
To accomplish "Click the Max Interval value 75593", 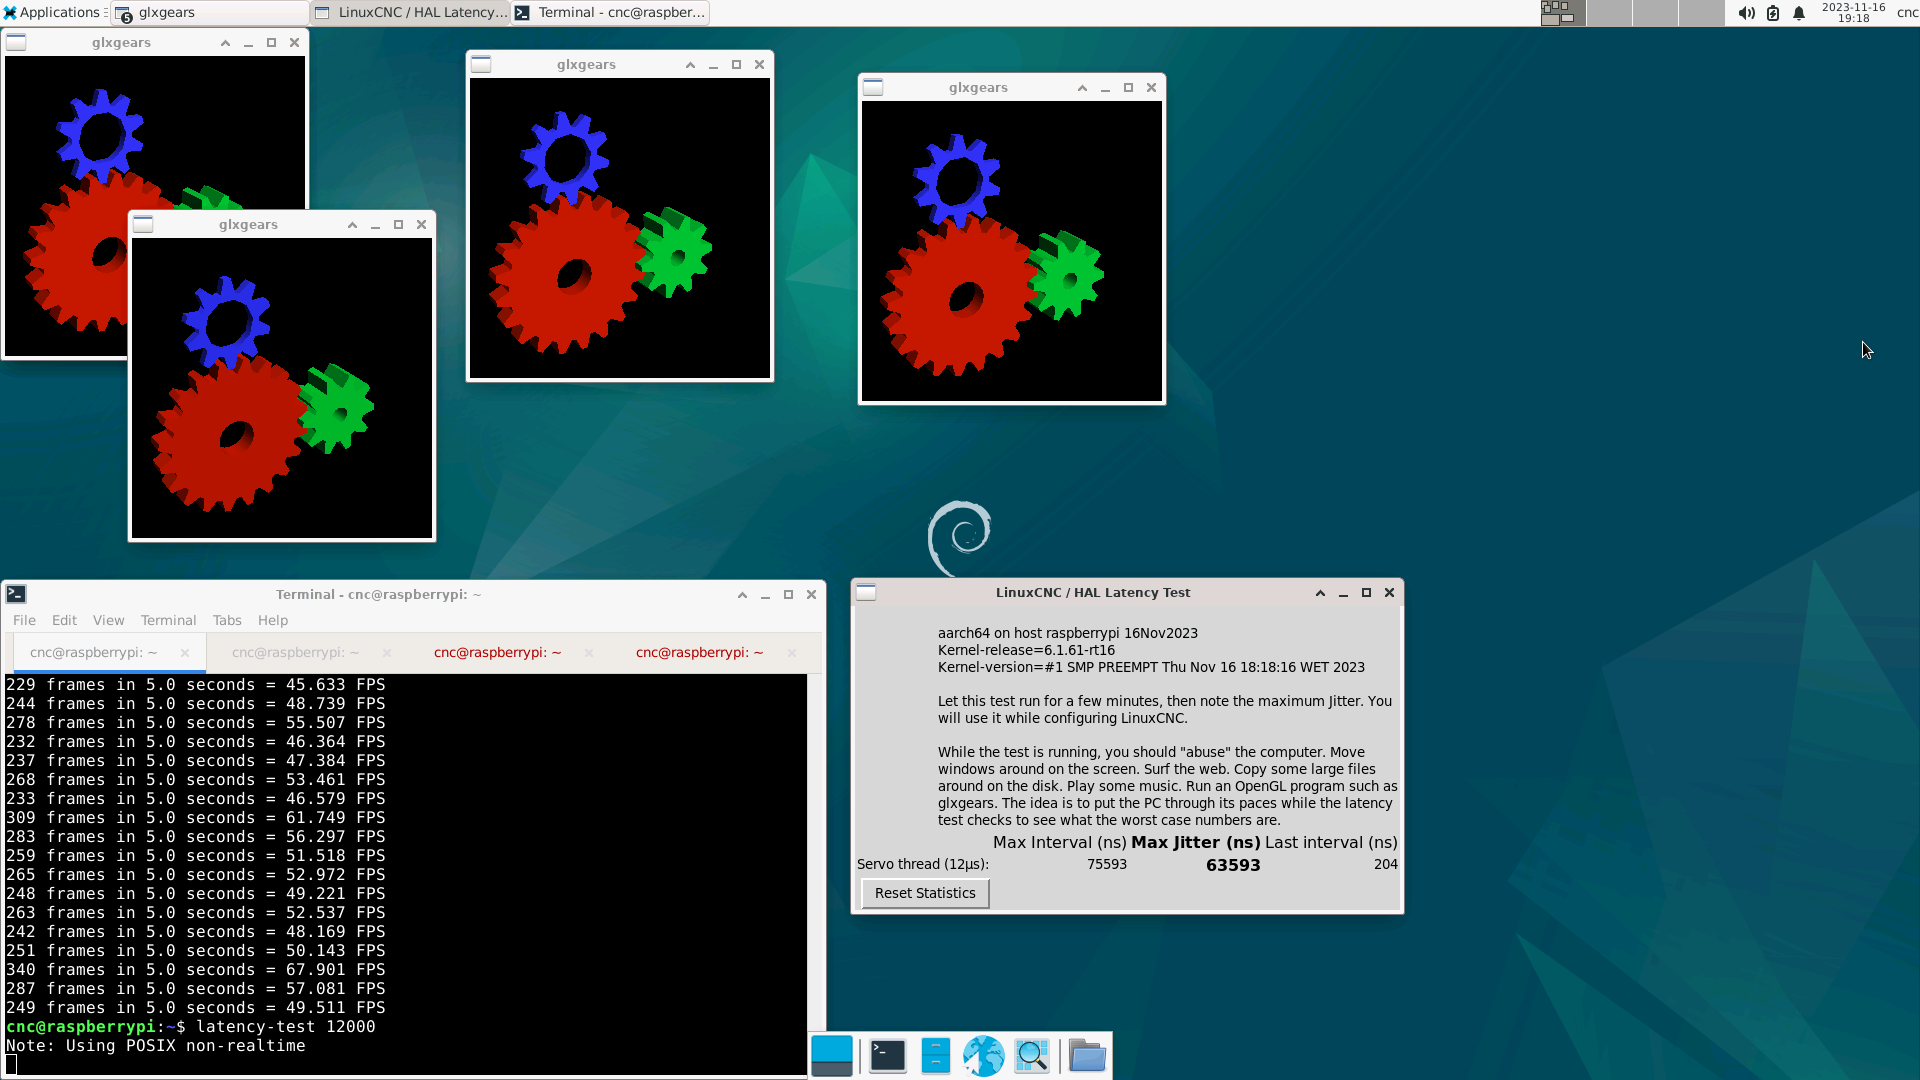I will (1107, 864).
